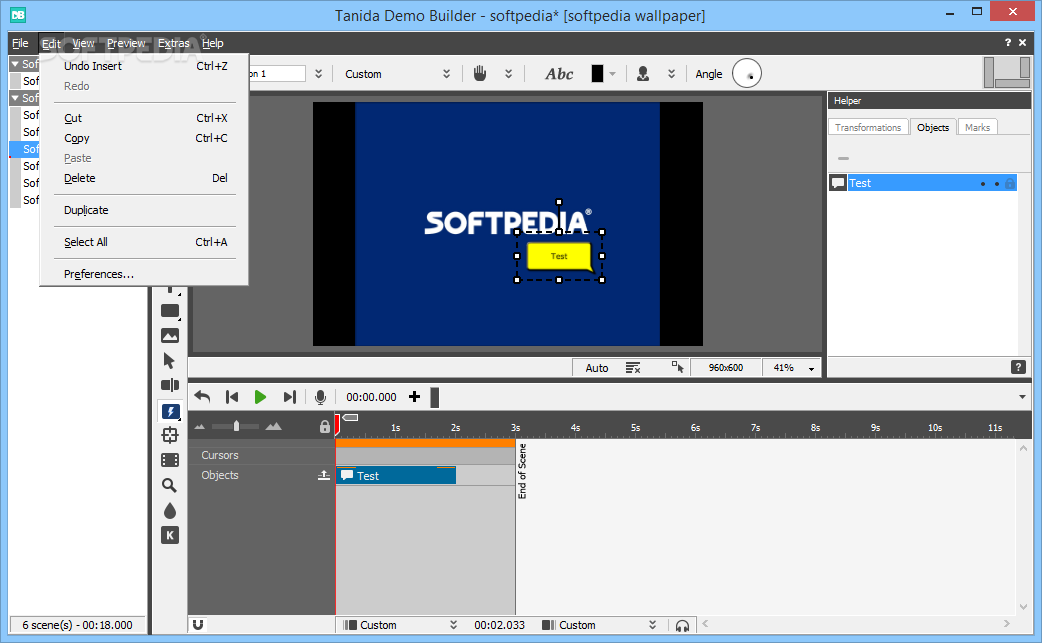Screen dimensions: 1042x643
Task: Open the File menu
Action: [x=20, y=43]
